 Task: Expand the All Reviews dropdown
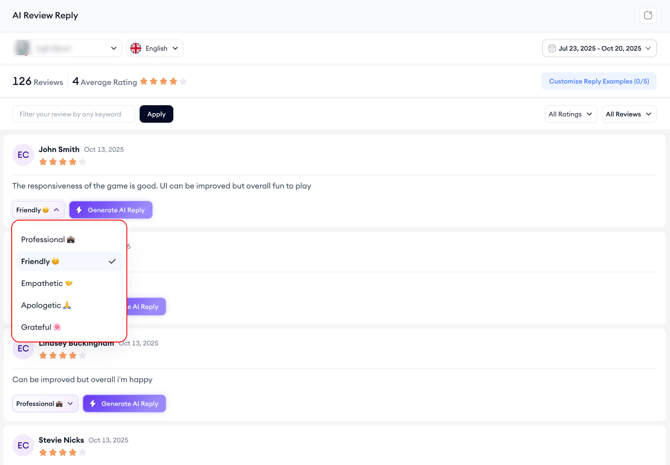point(629,114)
